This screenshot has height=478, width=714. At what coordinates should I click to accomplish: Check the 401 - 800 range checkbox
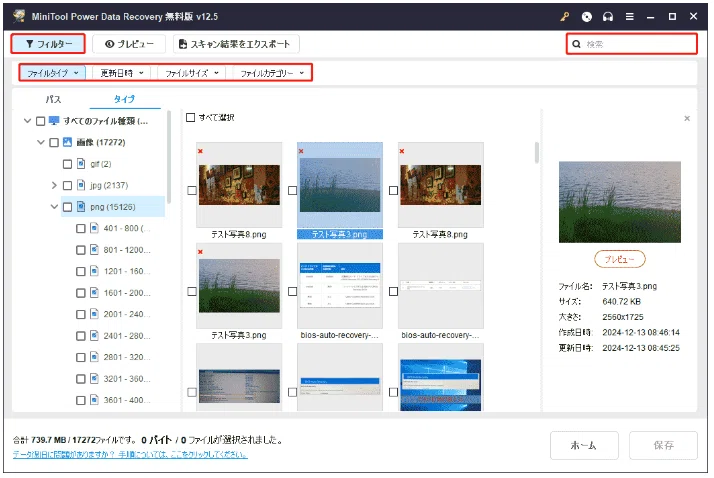[81, 229]
